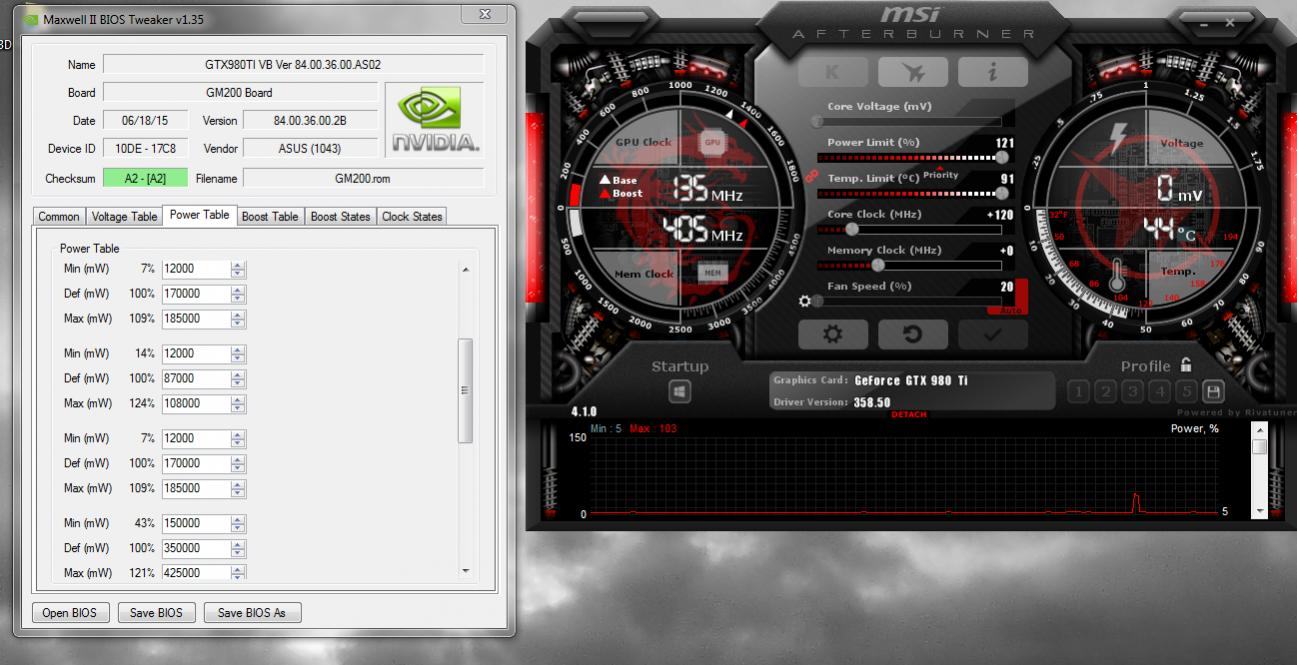
Task: Select profile slot 5
Action: coord(1187,392)
